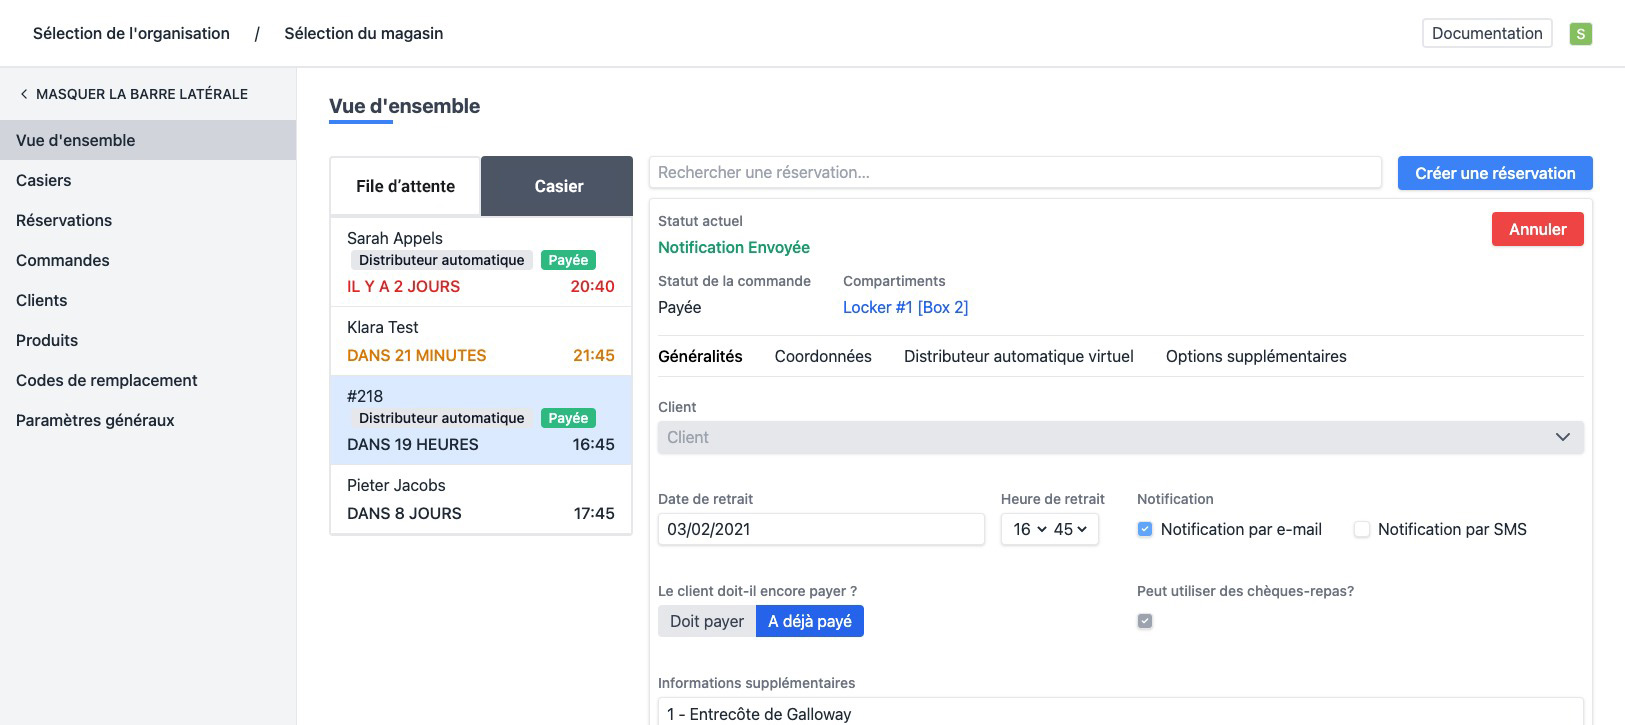Go to Paramètres généraux in sidebar
1625x725 pixels.
click(95, 420)
